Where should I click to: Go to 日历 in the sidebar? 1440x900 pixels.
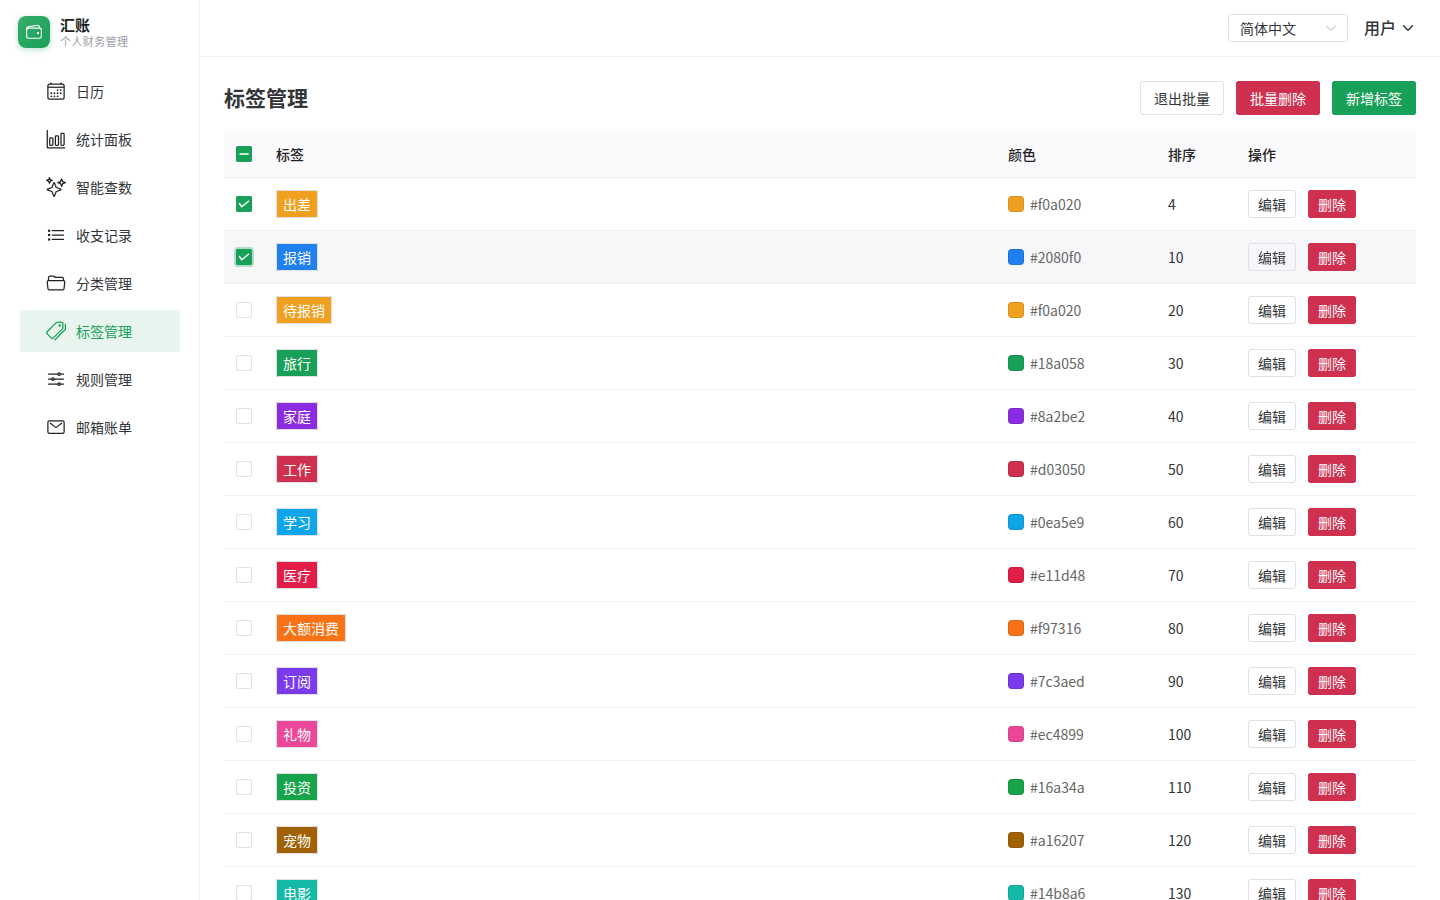click(100, 92)
